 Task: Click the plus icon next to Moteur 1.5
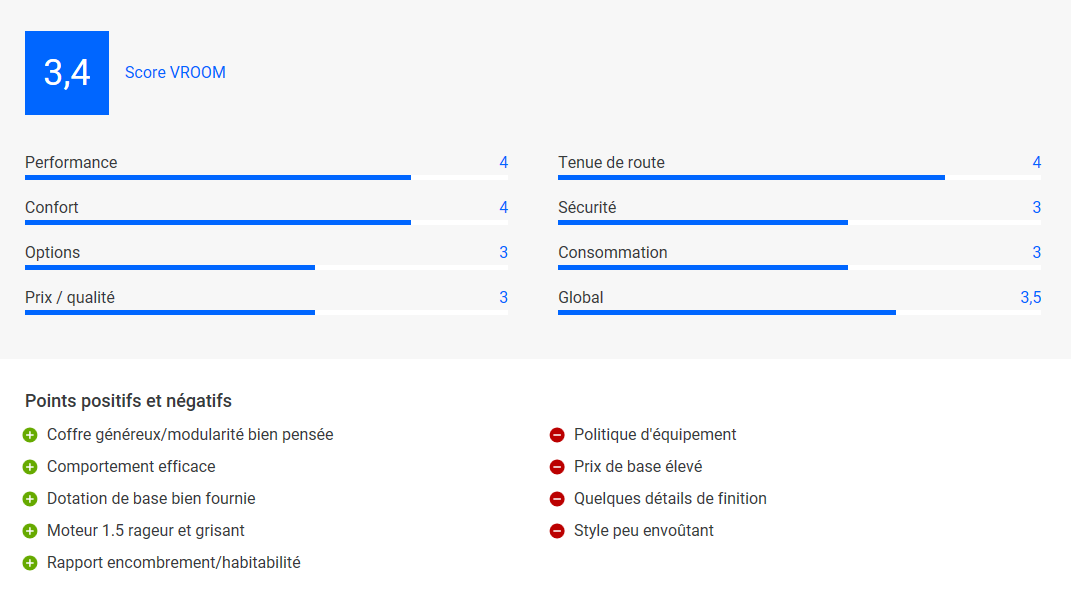click(30, 531)
